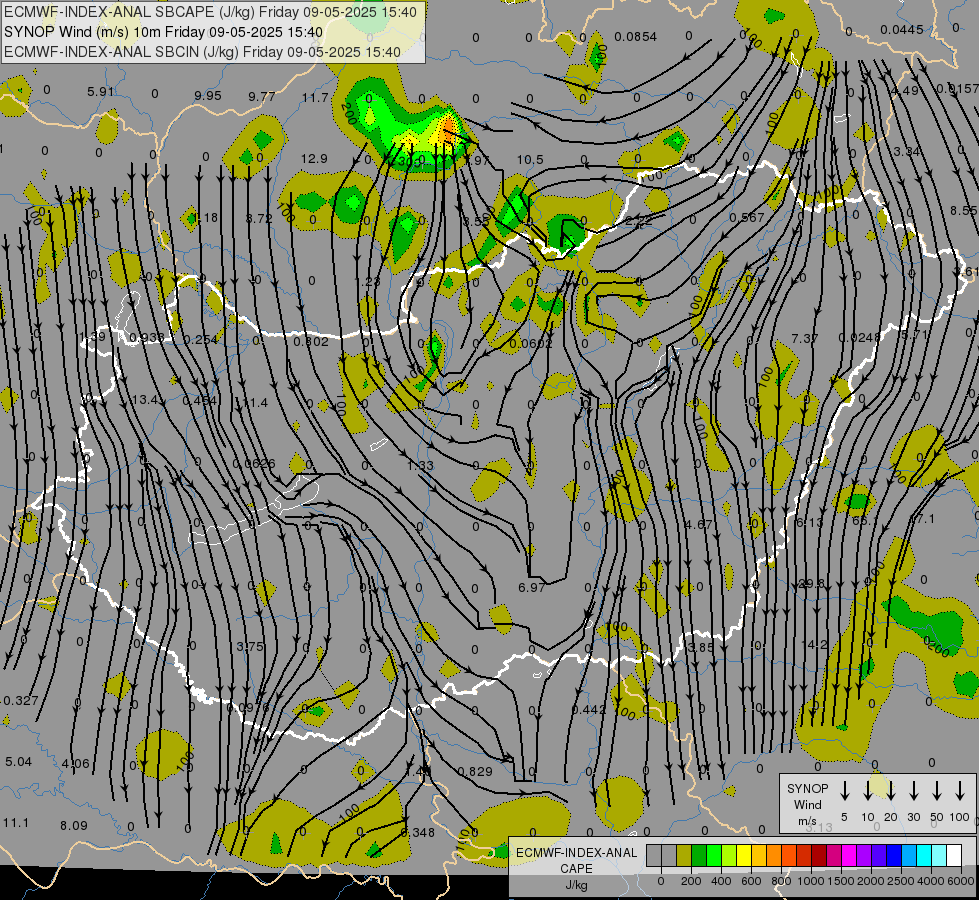Click the map value 5.91
Image resolution: width=979 pixels, height=900 pixels.
[101, 92]
